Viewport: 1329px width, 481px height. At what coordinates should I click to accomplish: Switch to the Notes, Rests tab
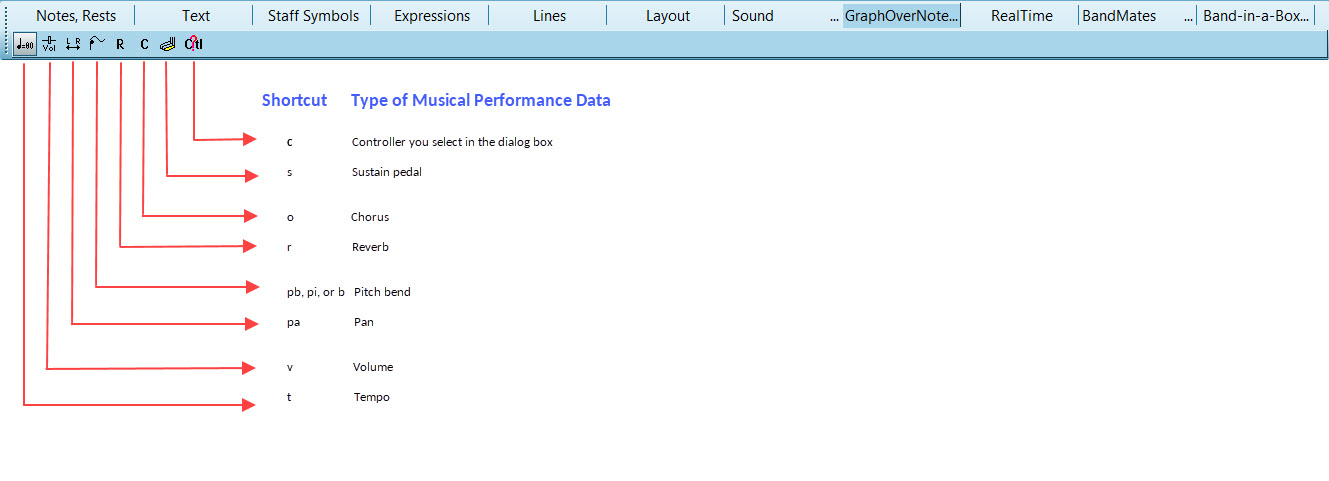tap(76, 16)
